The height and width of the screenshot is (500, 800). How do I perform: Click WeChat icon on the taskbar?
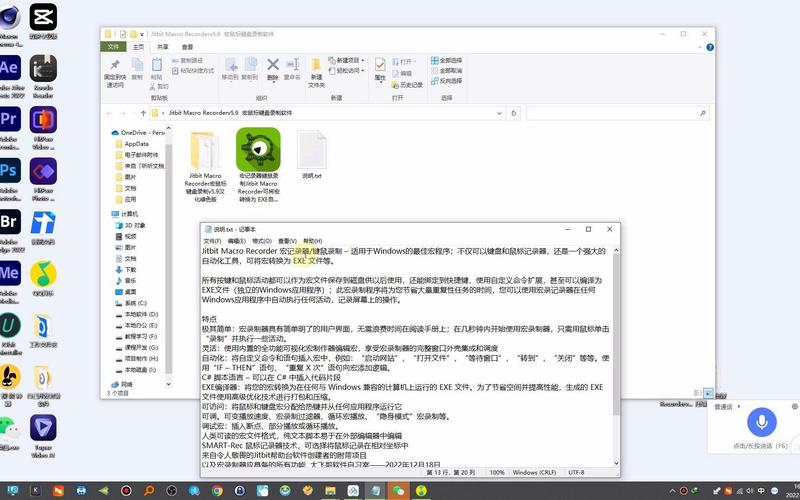pos(398,491)
